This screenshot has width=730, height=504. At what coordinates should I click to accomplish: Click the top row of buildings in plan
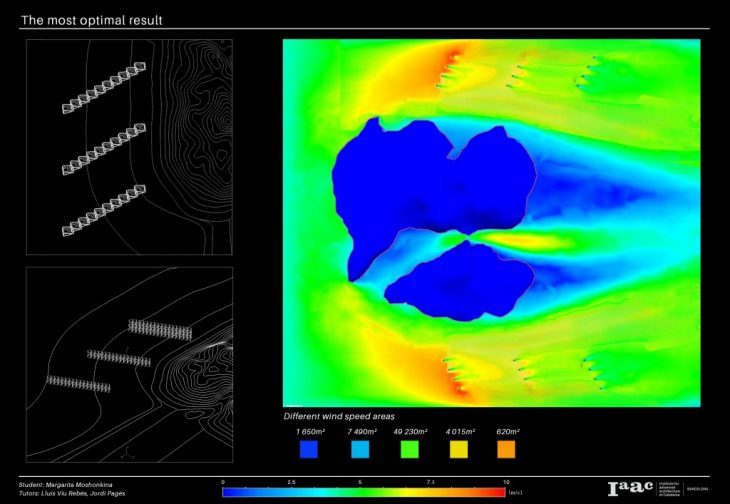click(104, 86)
